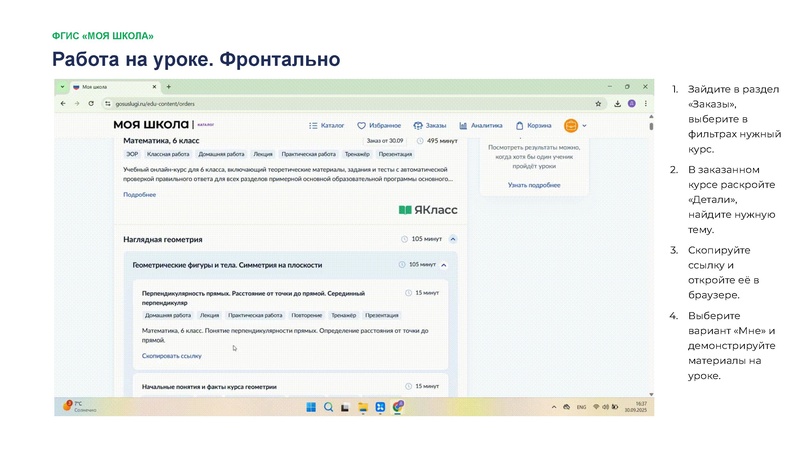Viewport: 800px width, 450px height.
Task: Click the Лекция tag under Математика, 6 класс
Action: (263, 154)
